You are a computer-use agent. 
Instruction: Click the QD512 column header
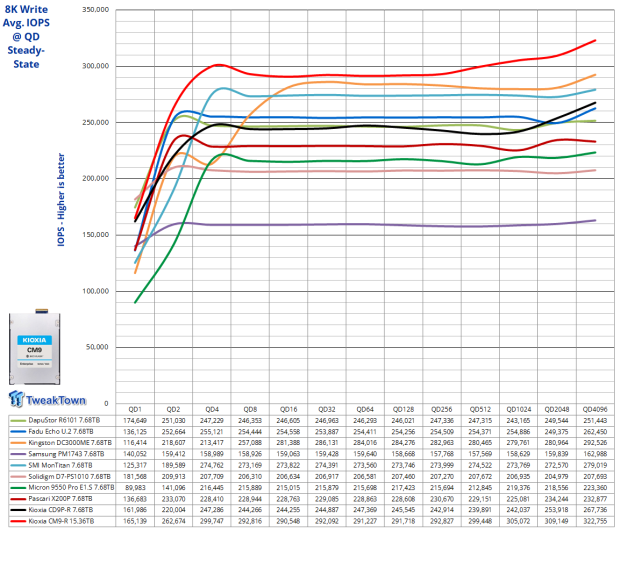coord(480,409)
